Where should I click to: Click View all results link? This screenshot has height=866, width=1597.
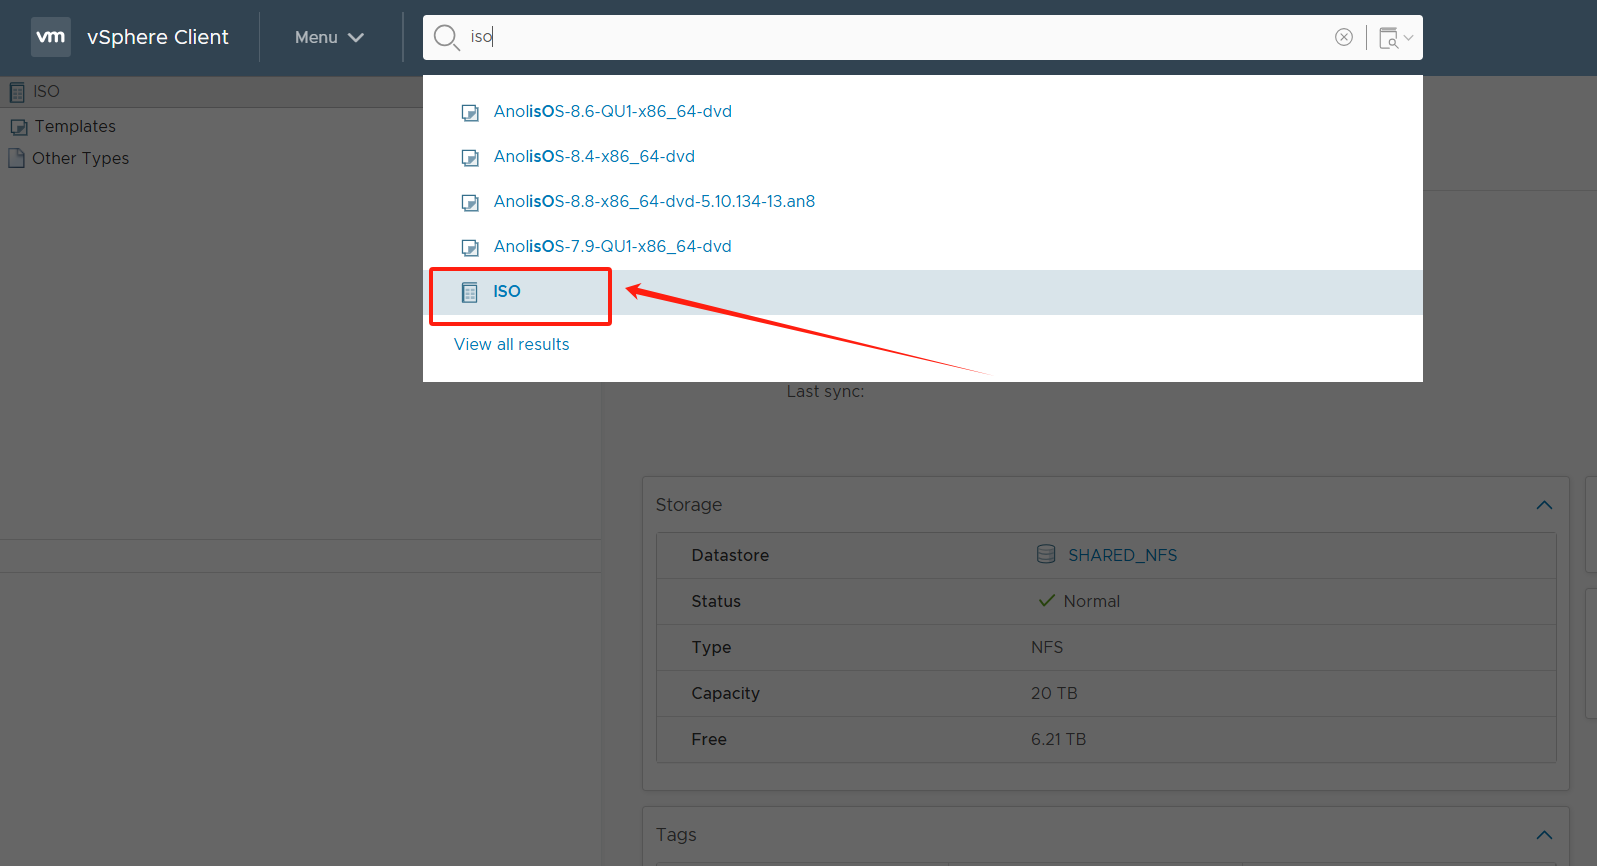[x=511, y=344]
